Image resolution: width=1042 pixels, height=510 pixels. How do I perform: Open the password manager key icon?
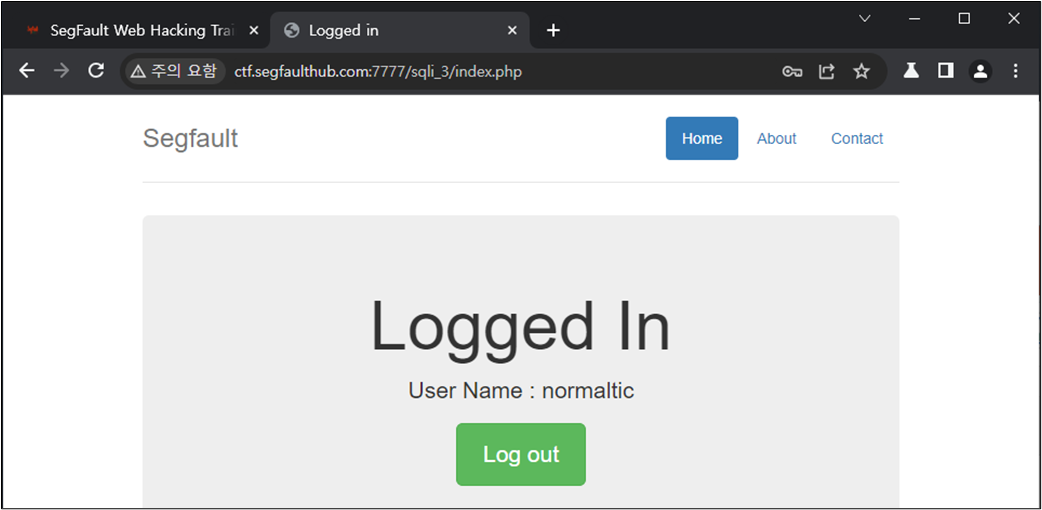791,72
